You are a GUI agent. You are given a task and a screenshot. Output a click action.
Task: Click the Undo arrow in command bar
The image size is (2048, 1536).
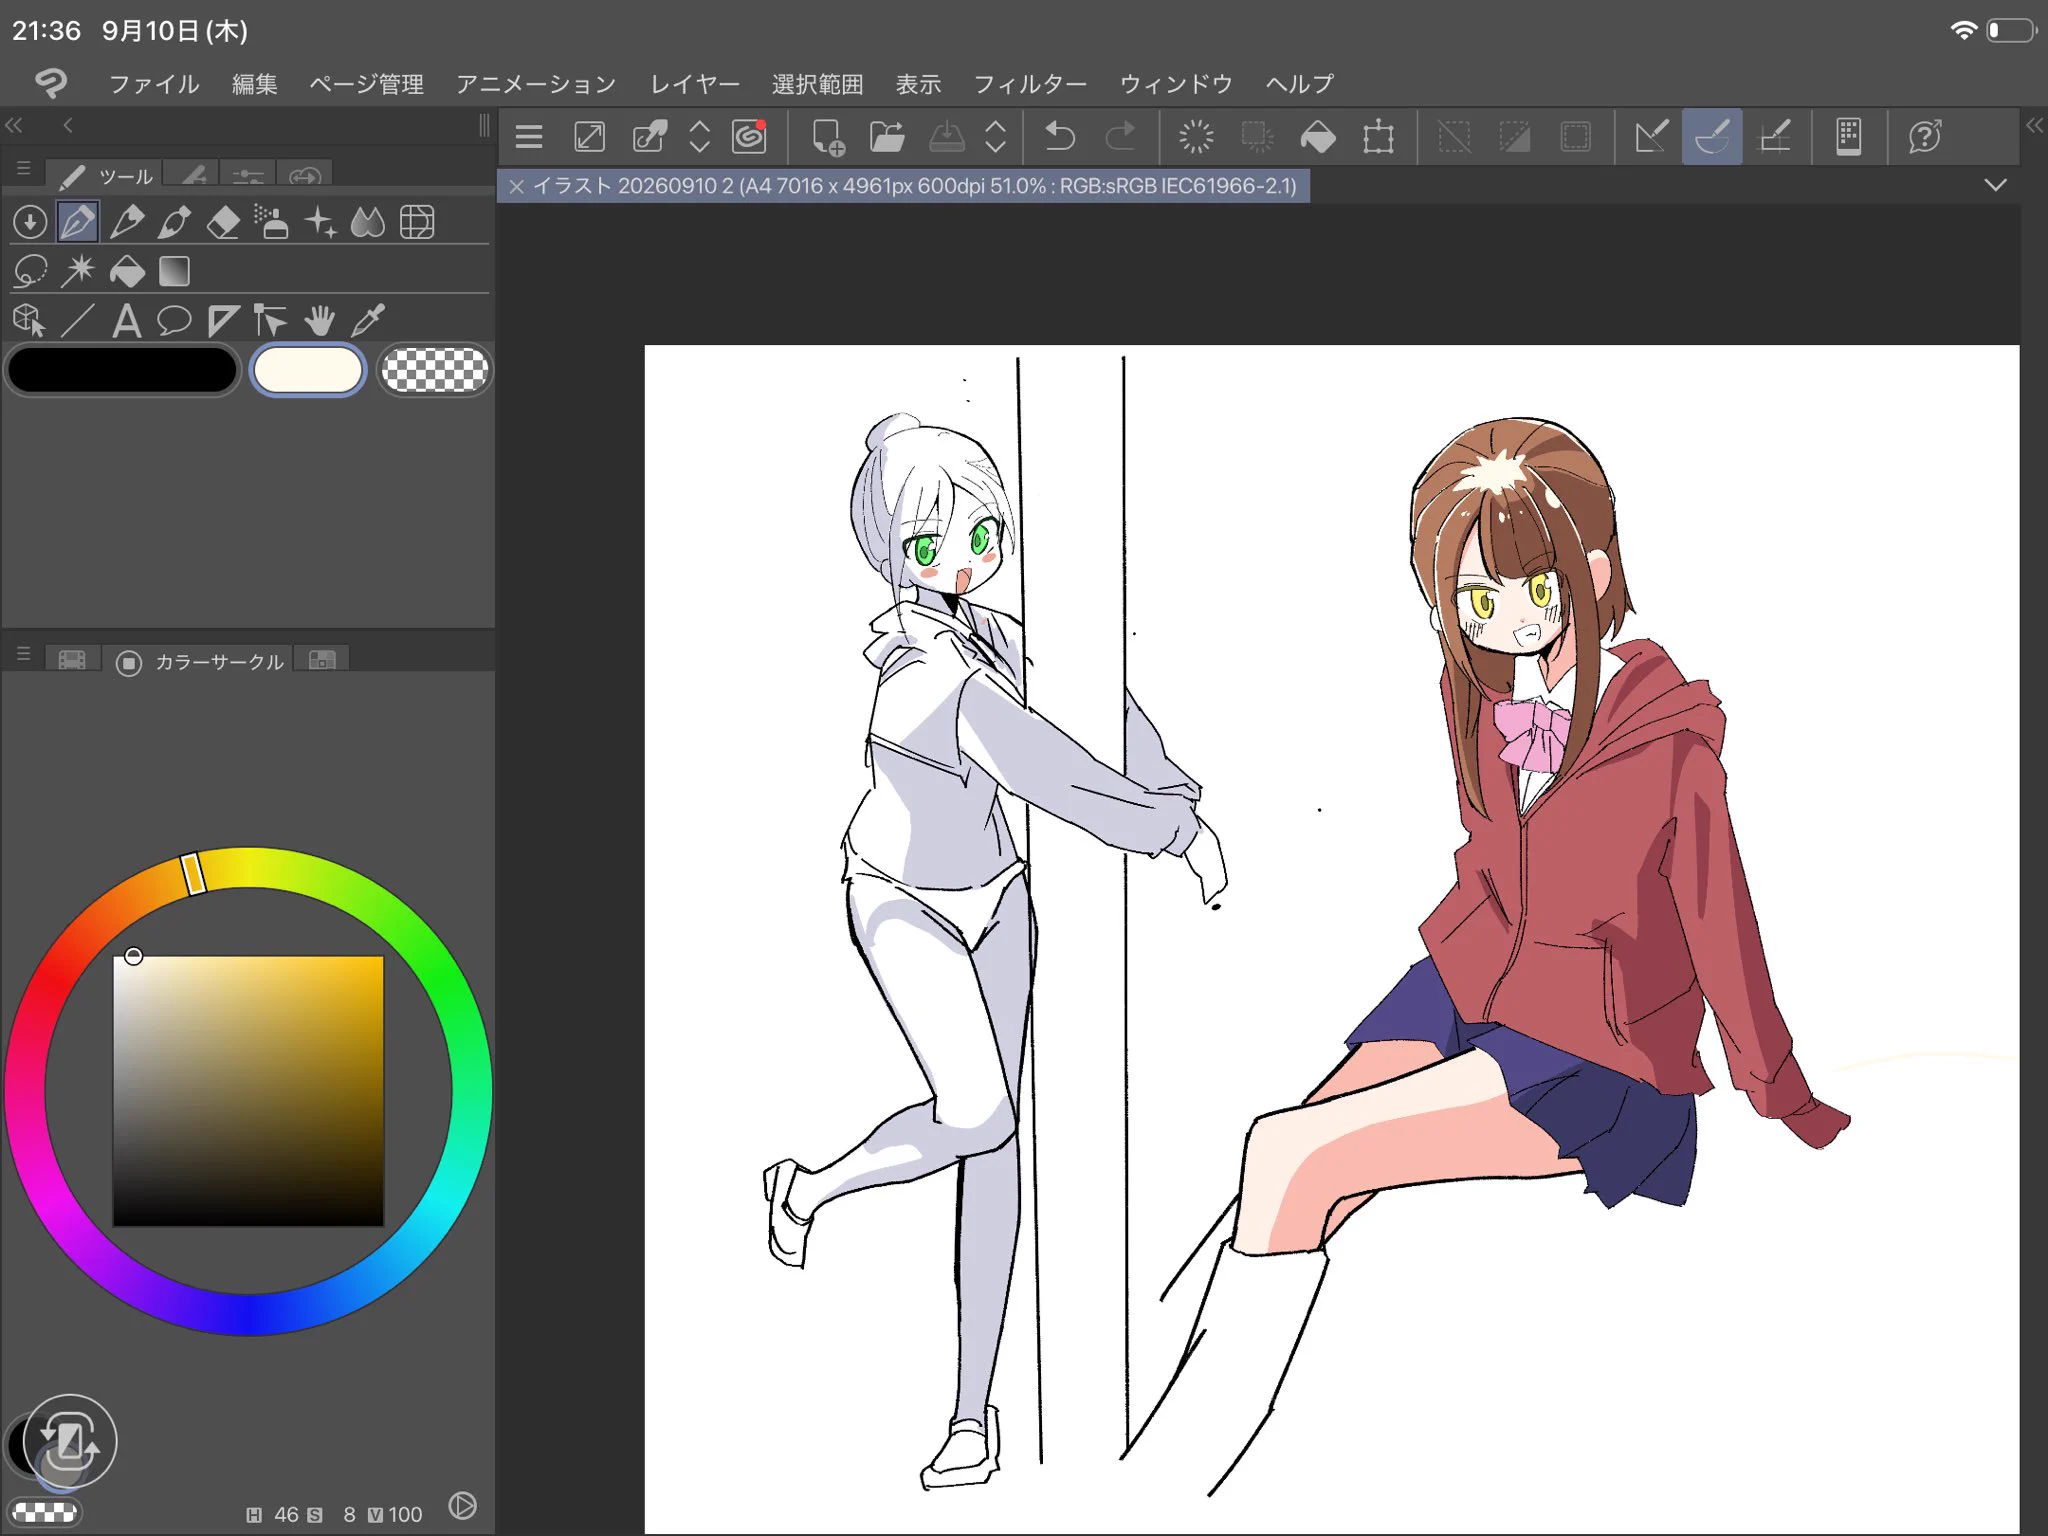click(1060, 136)
